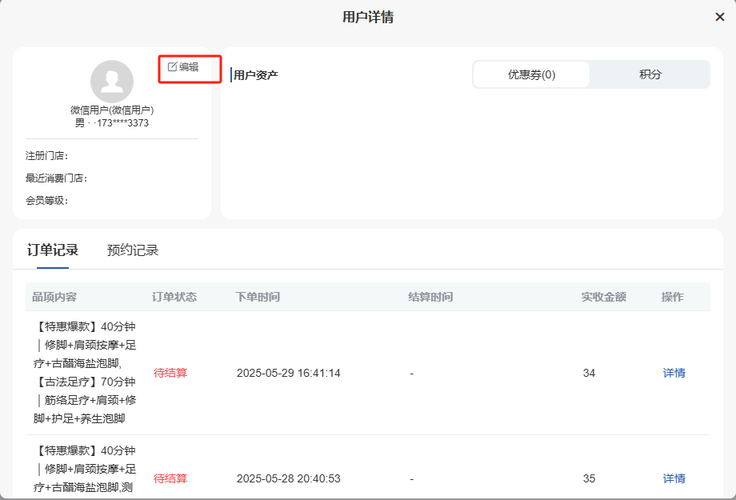Click the 【古法足疗】70分钟 item text
The image size is (736, 500).
85,382
